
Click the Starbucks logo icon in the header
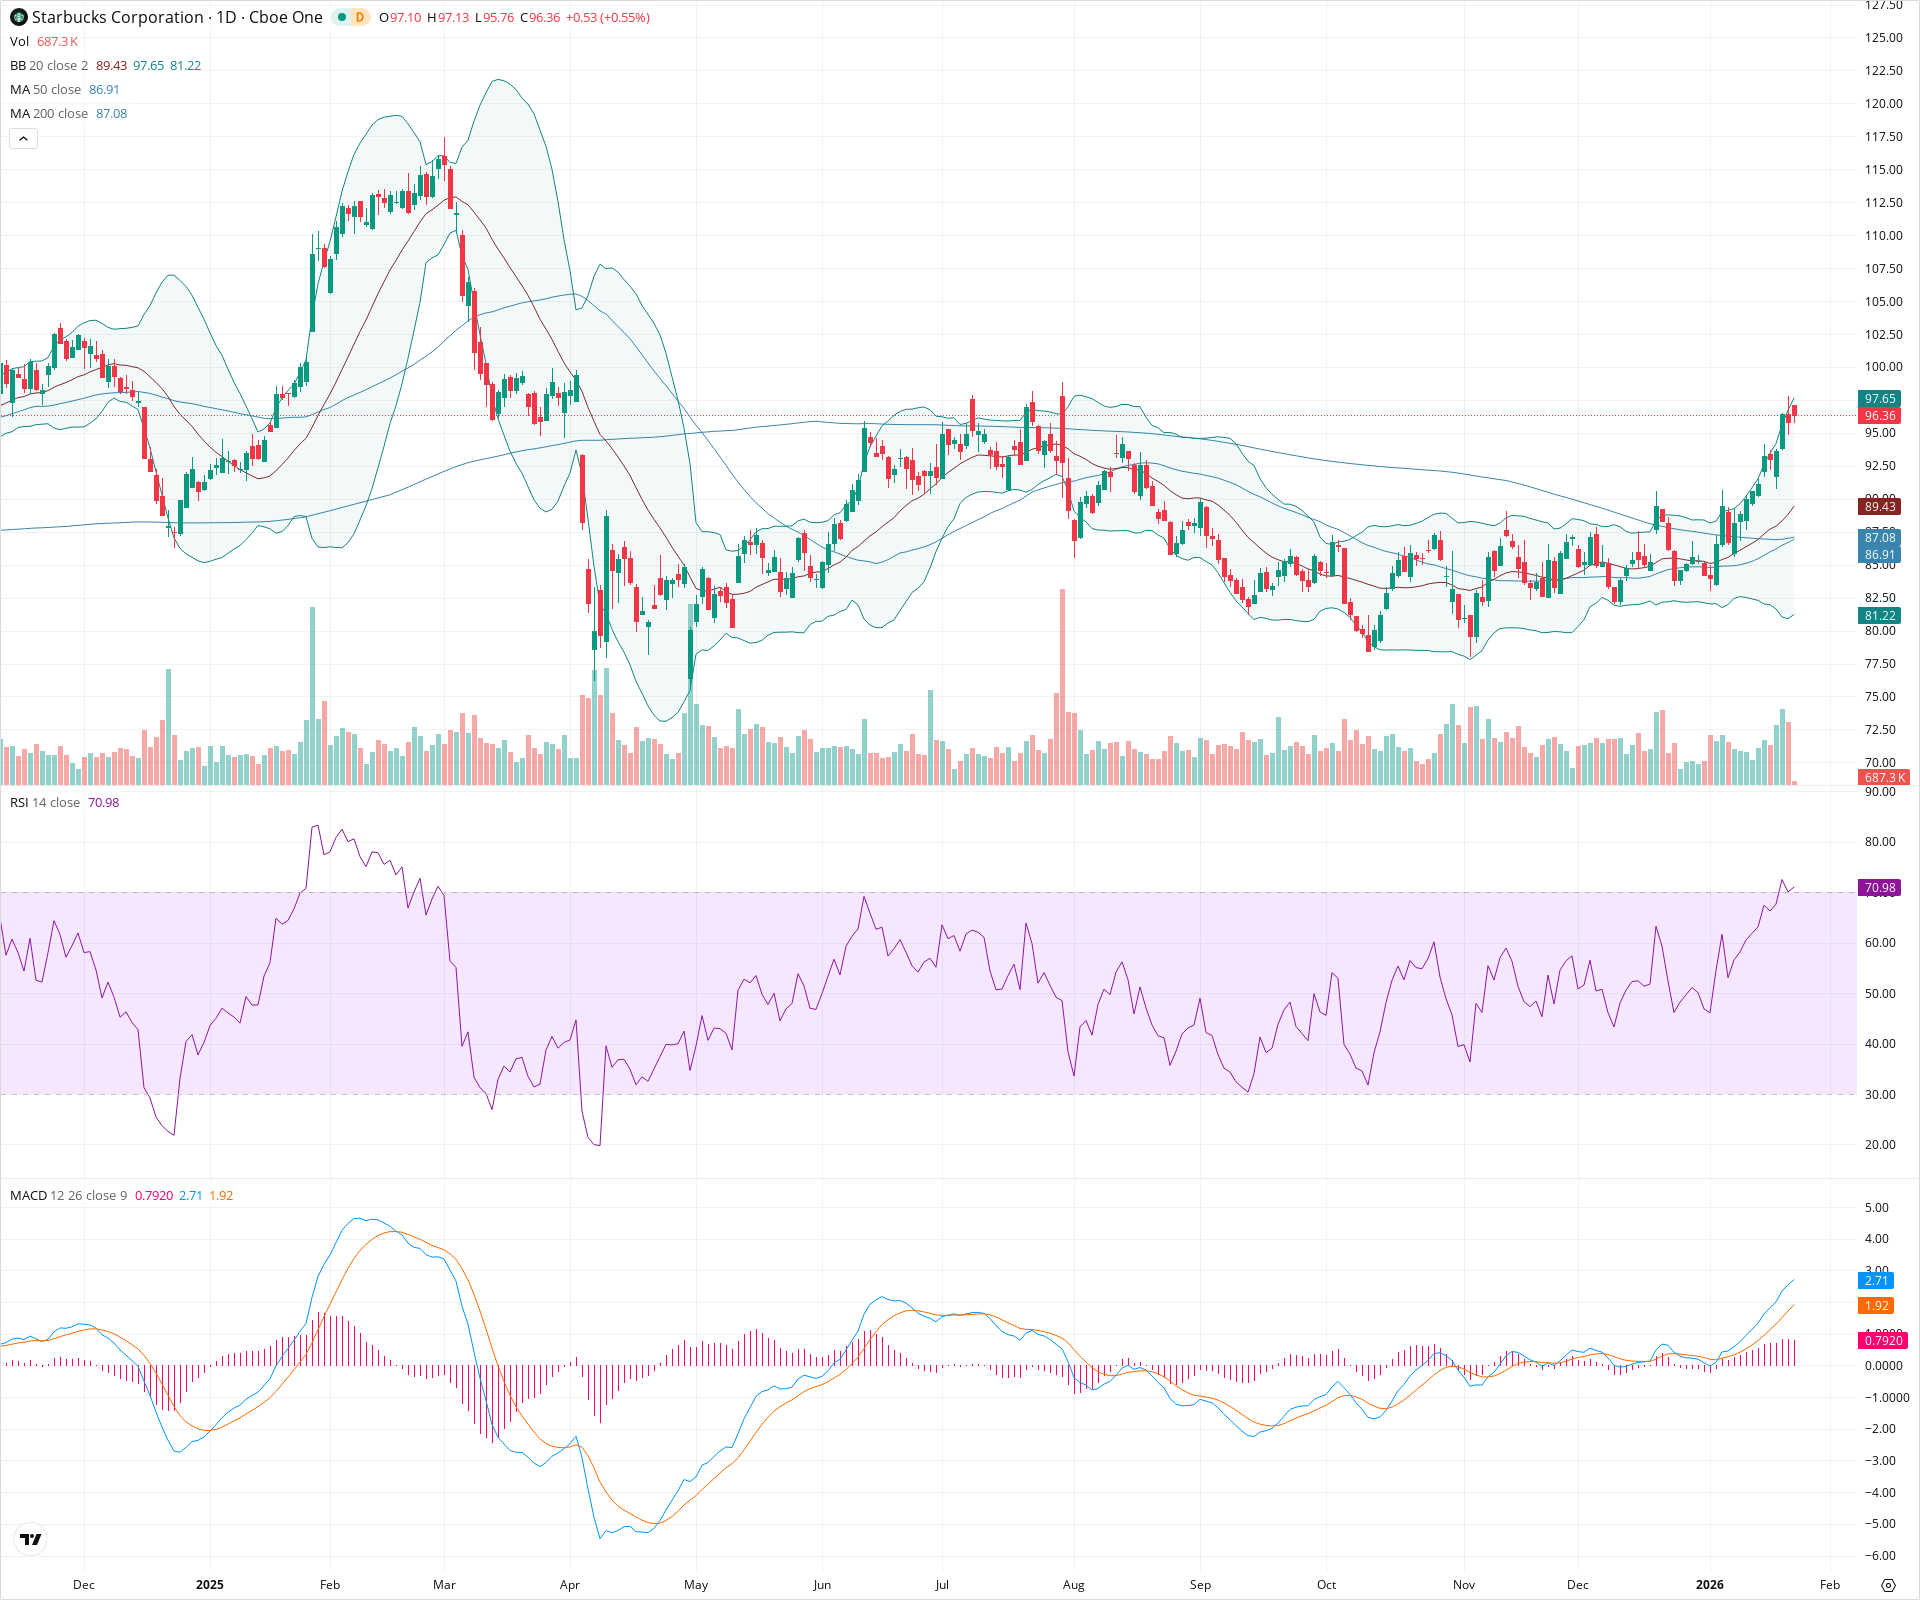[19, 17]
